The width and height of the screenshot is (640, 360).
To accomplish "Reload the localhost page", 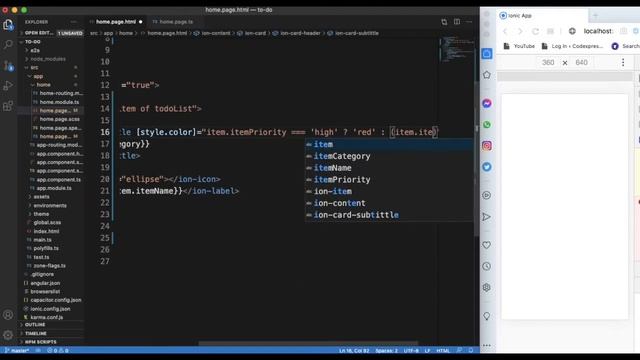I will point(535,31).
